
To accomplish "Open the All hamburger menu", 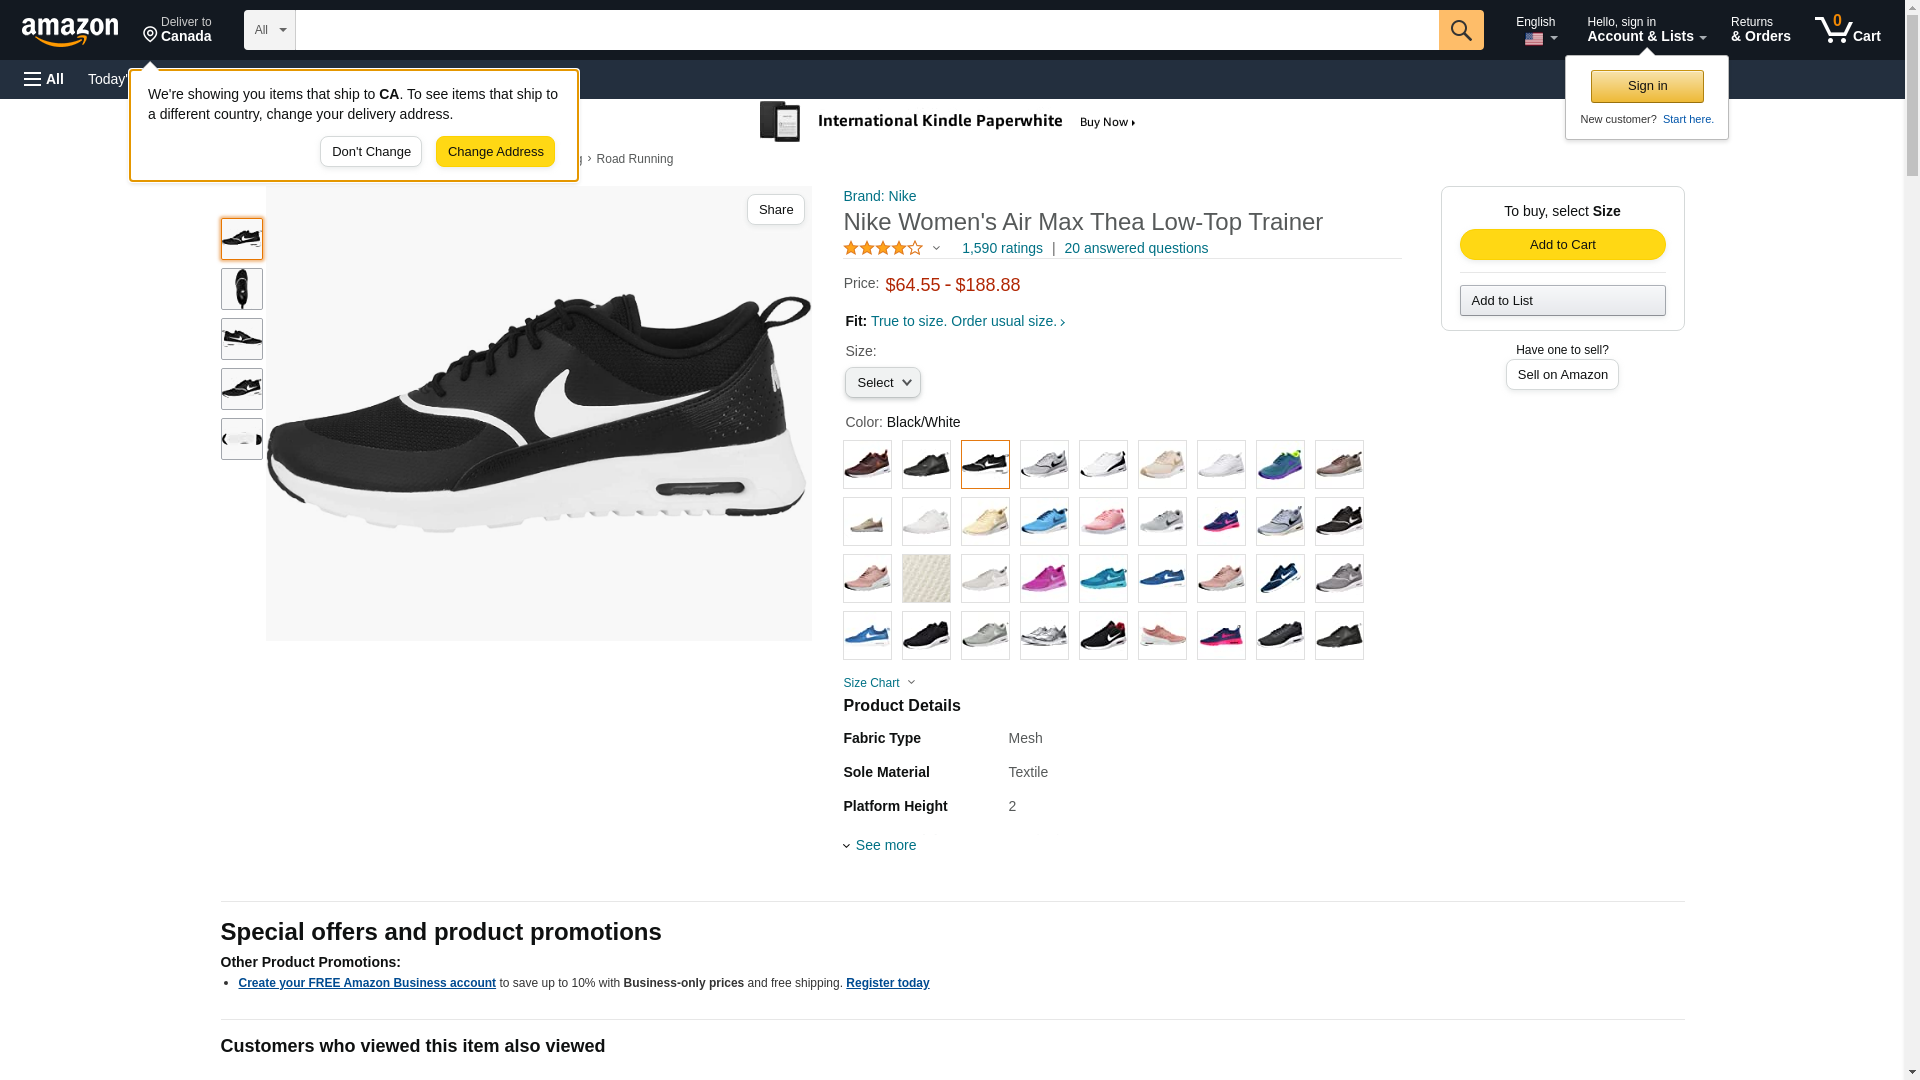I will click(44, 79).
